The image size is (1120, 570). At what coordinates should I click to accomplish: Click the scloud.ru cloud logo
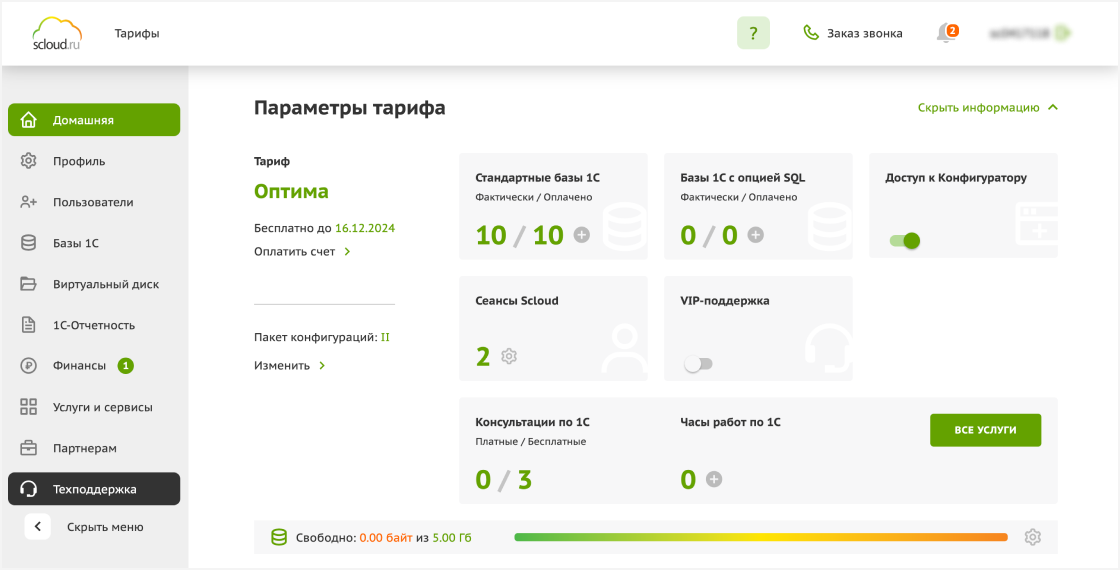(x=58, y=34)
